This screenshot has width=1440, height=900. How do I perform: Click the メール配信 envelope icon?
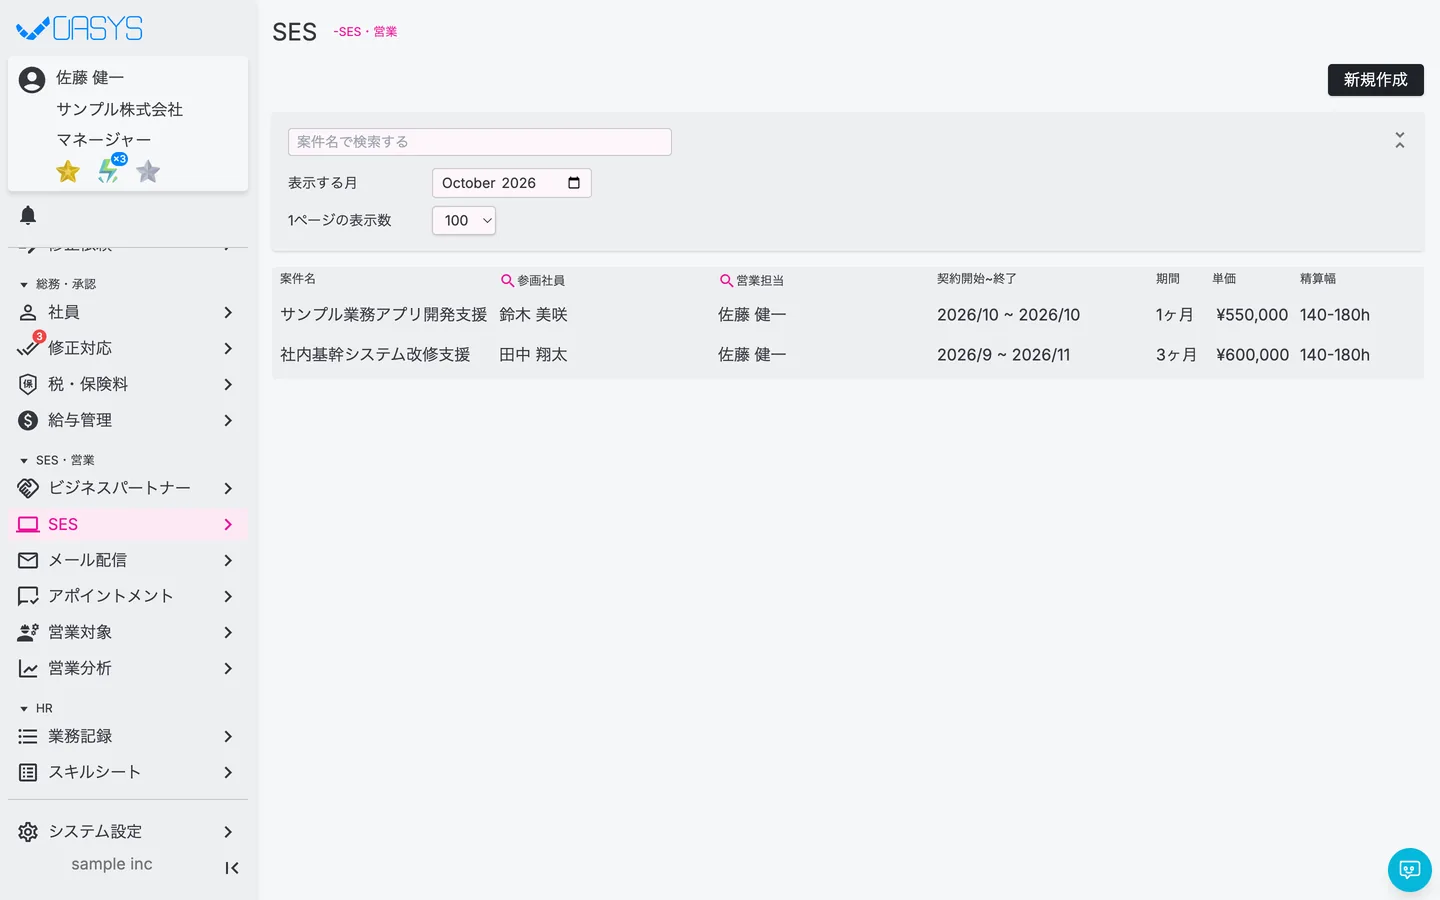point(28,560)
